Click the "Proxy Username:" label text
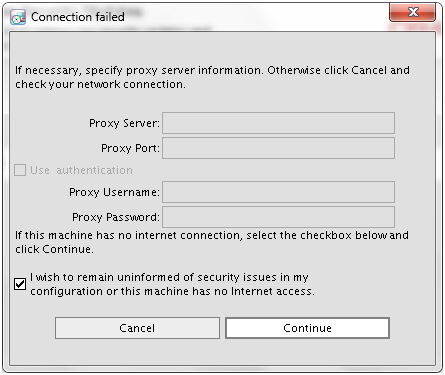The image size is (445, 375). click(x=114, y=192)
